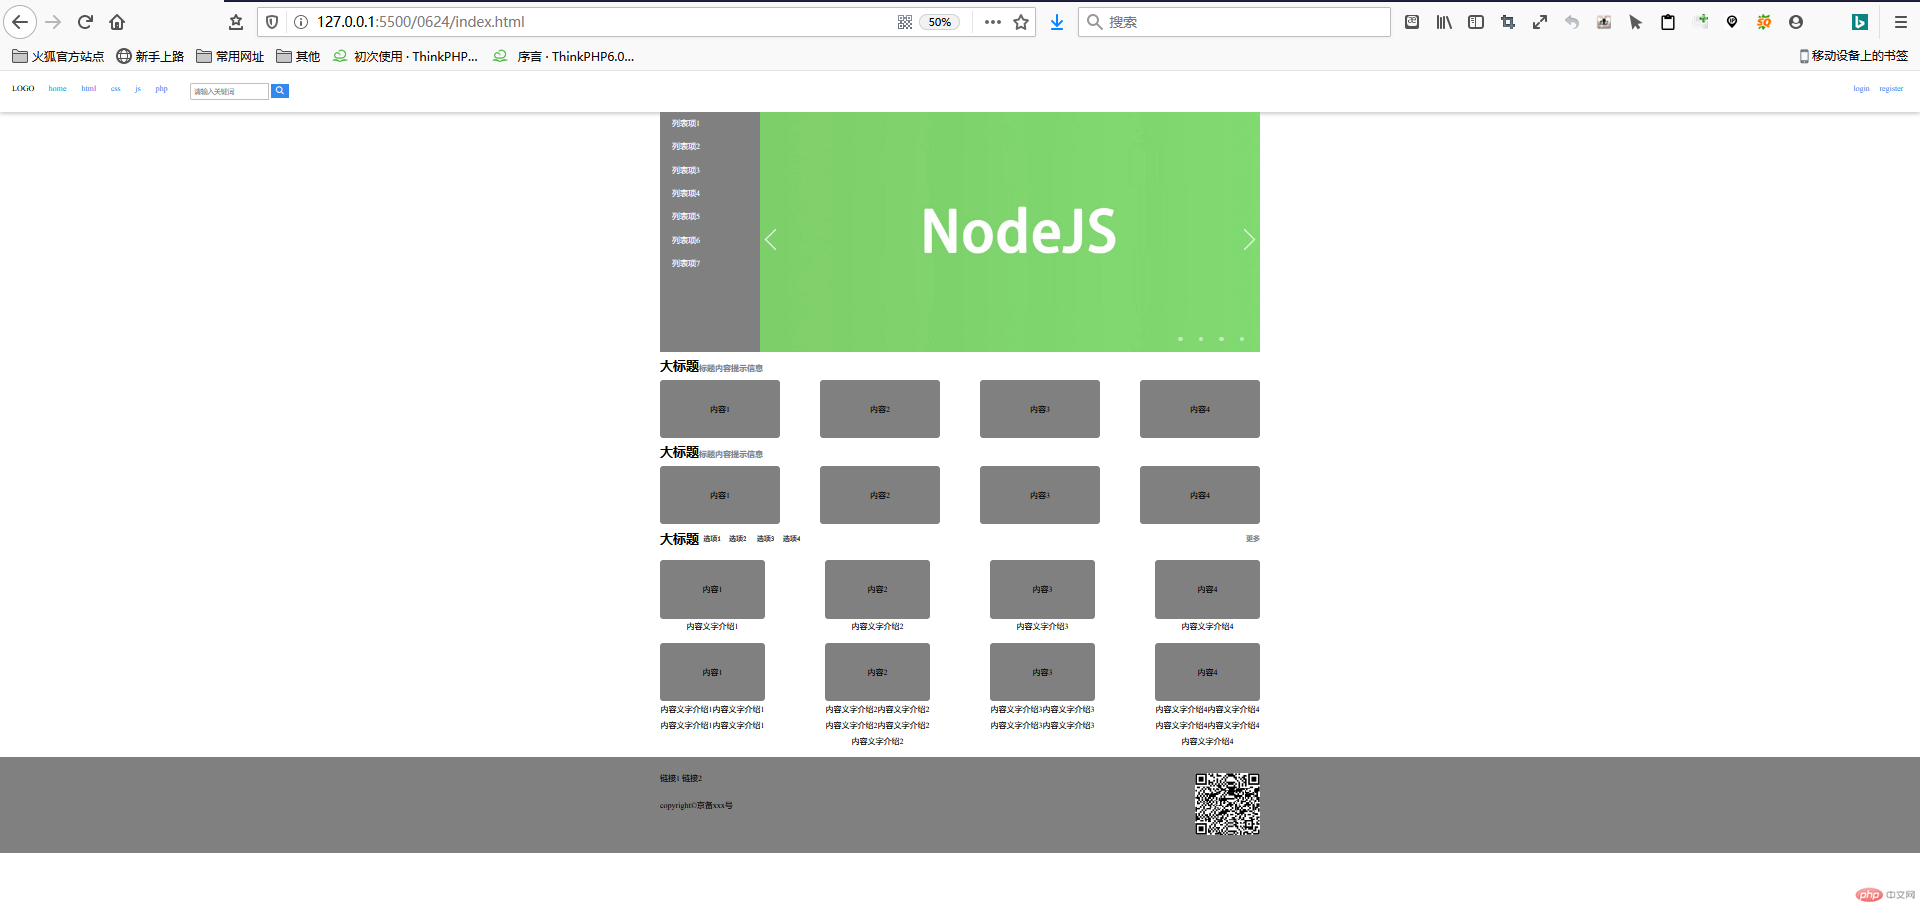Select 列表项7 in the gray sidebar
Image resolution: width=1920 pixels, height=905 pixels.
pyautogui.click(x=686, y=264)
